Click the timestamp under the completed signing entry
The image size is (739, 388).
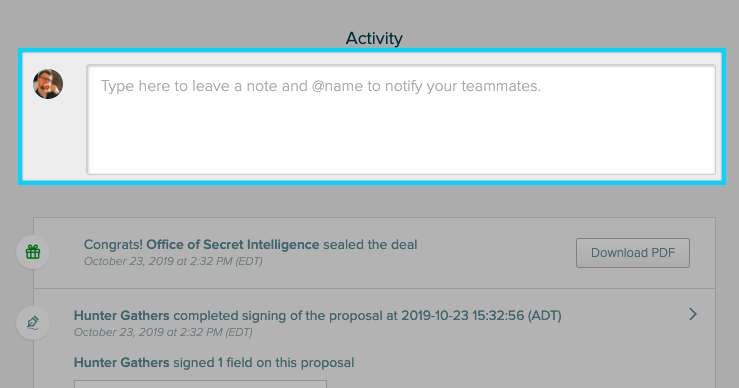pyautogui.click(x=163, y=332)
